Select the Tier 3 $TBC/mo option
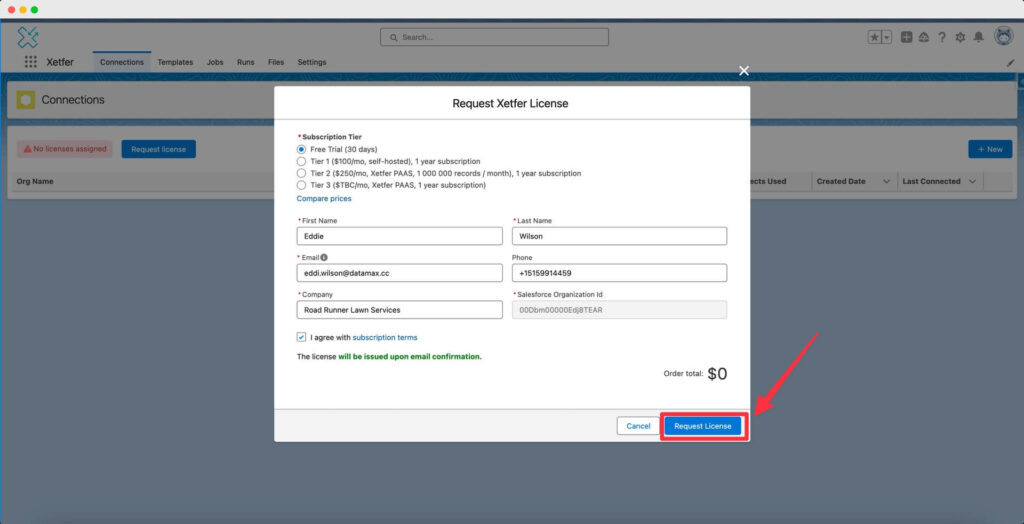Screen dimensions: 1024x524 coord(301,185)
